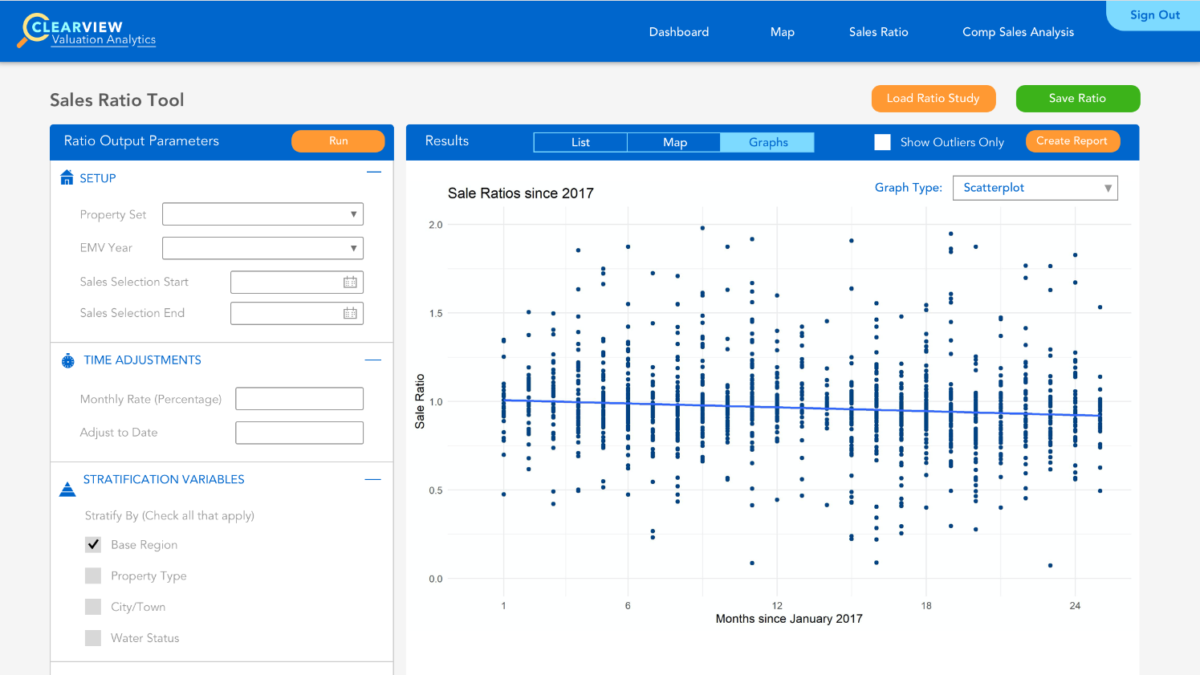Screen dimensions: 1200x675
Task: Collapse the Time Adjustments section
Action: pyautogui.click(x=373, y=359)
